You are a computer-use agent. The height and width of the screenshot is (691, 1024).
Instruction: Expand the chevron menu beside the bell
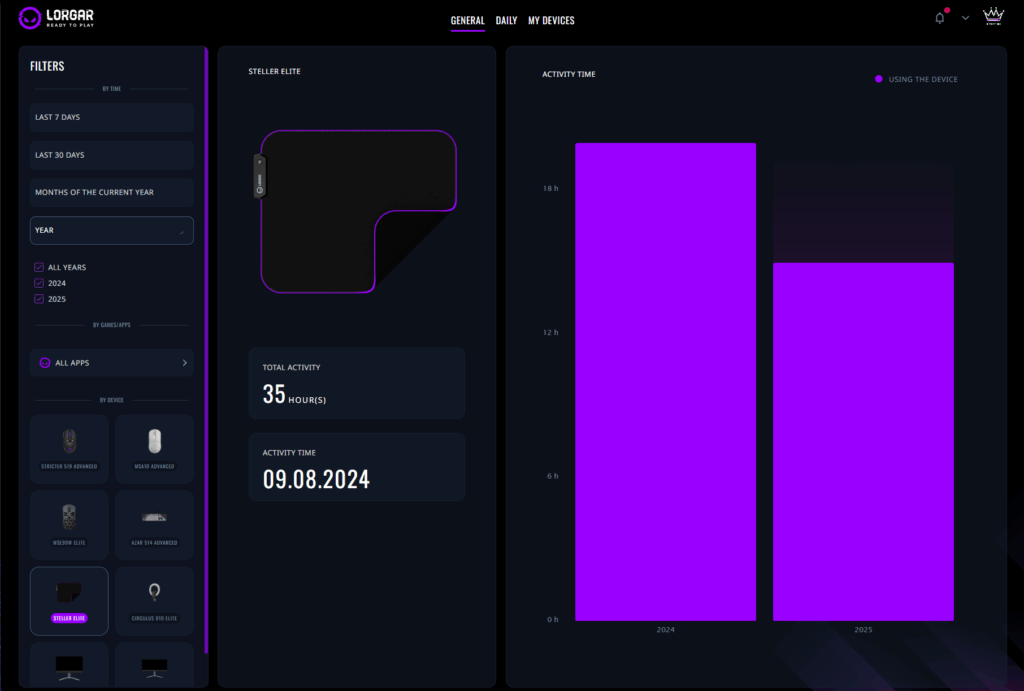tap(965, 18)
